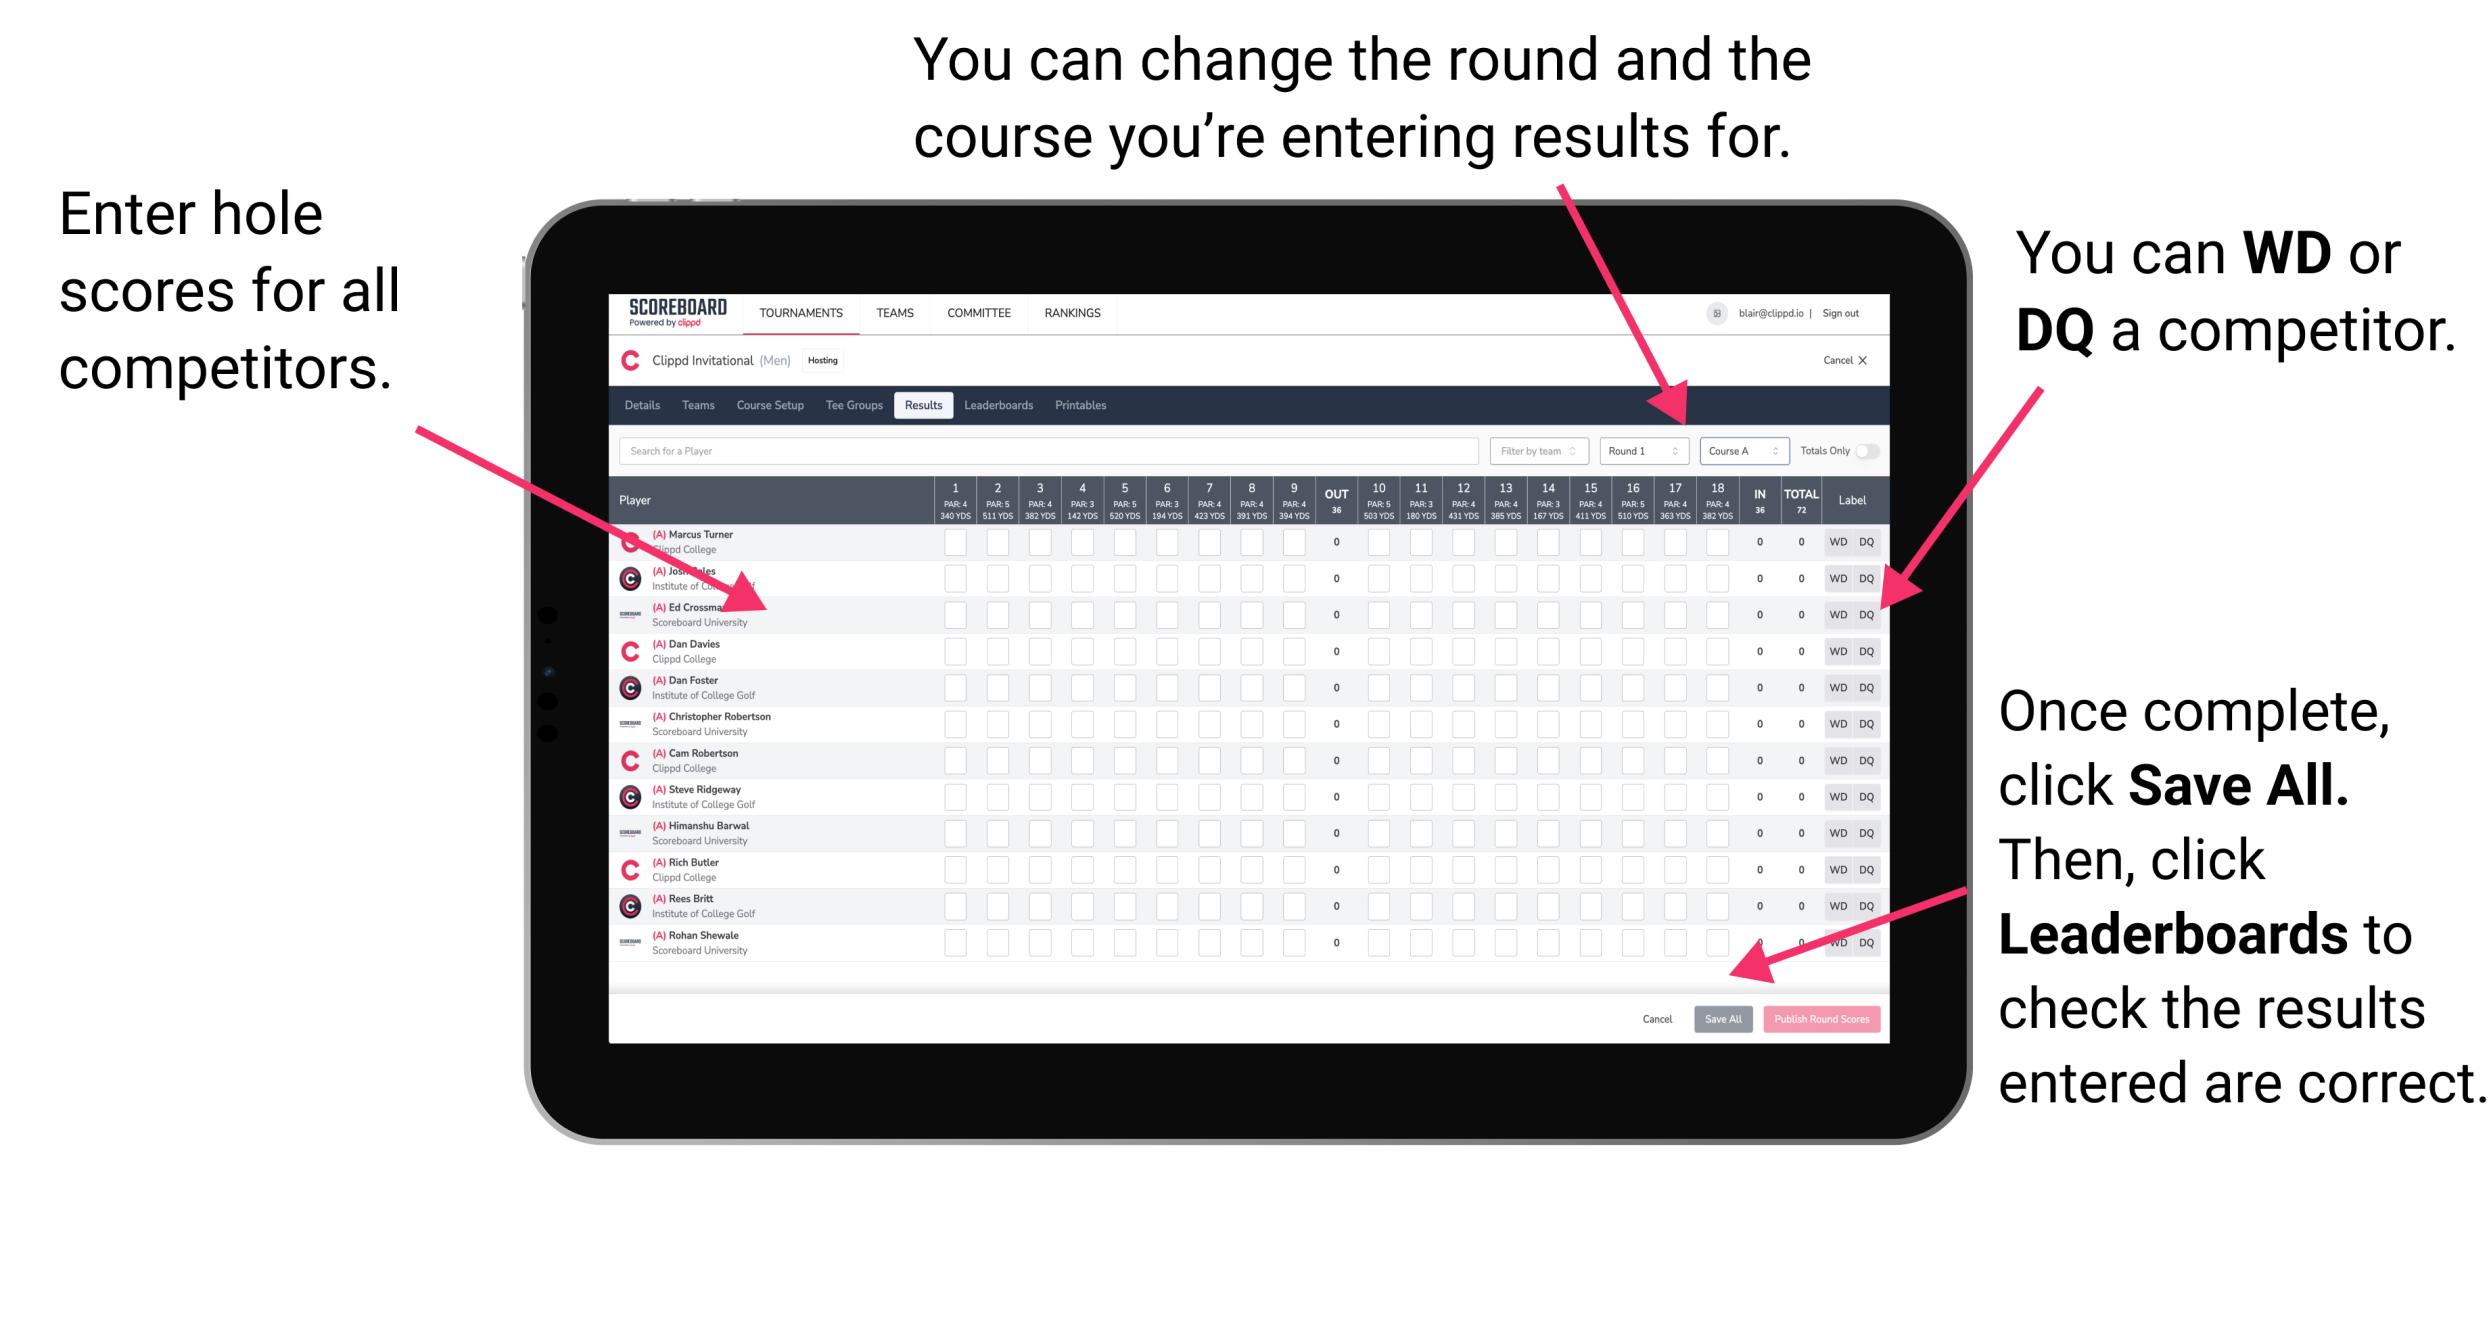
Task: Click DQ icon for Steve Ridgeway
Action: coord(1866,796)
